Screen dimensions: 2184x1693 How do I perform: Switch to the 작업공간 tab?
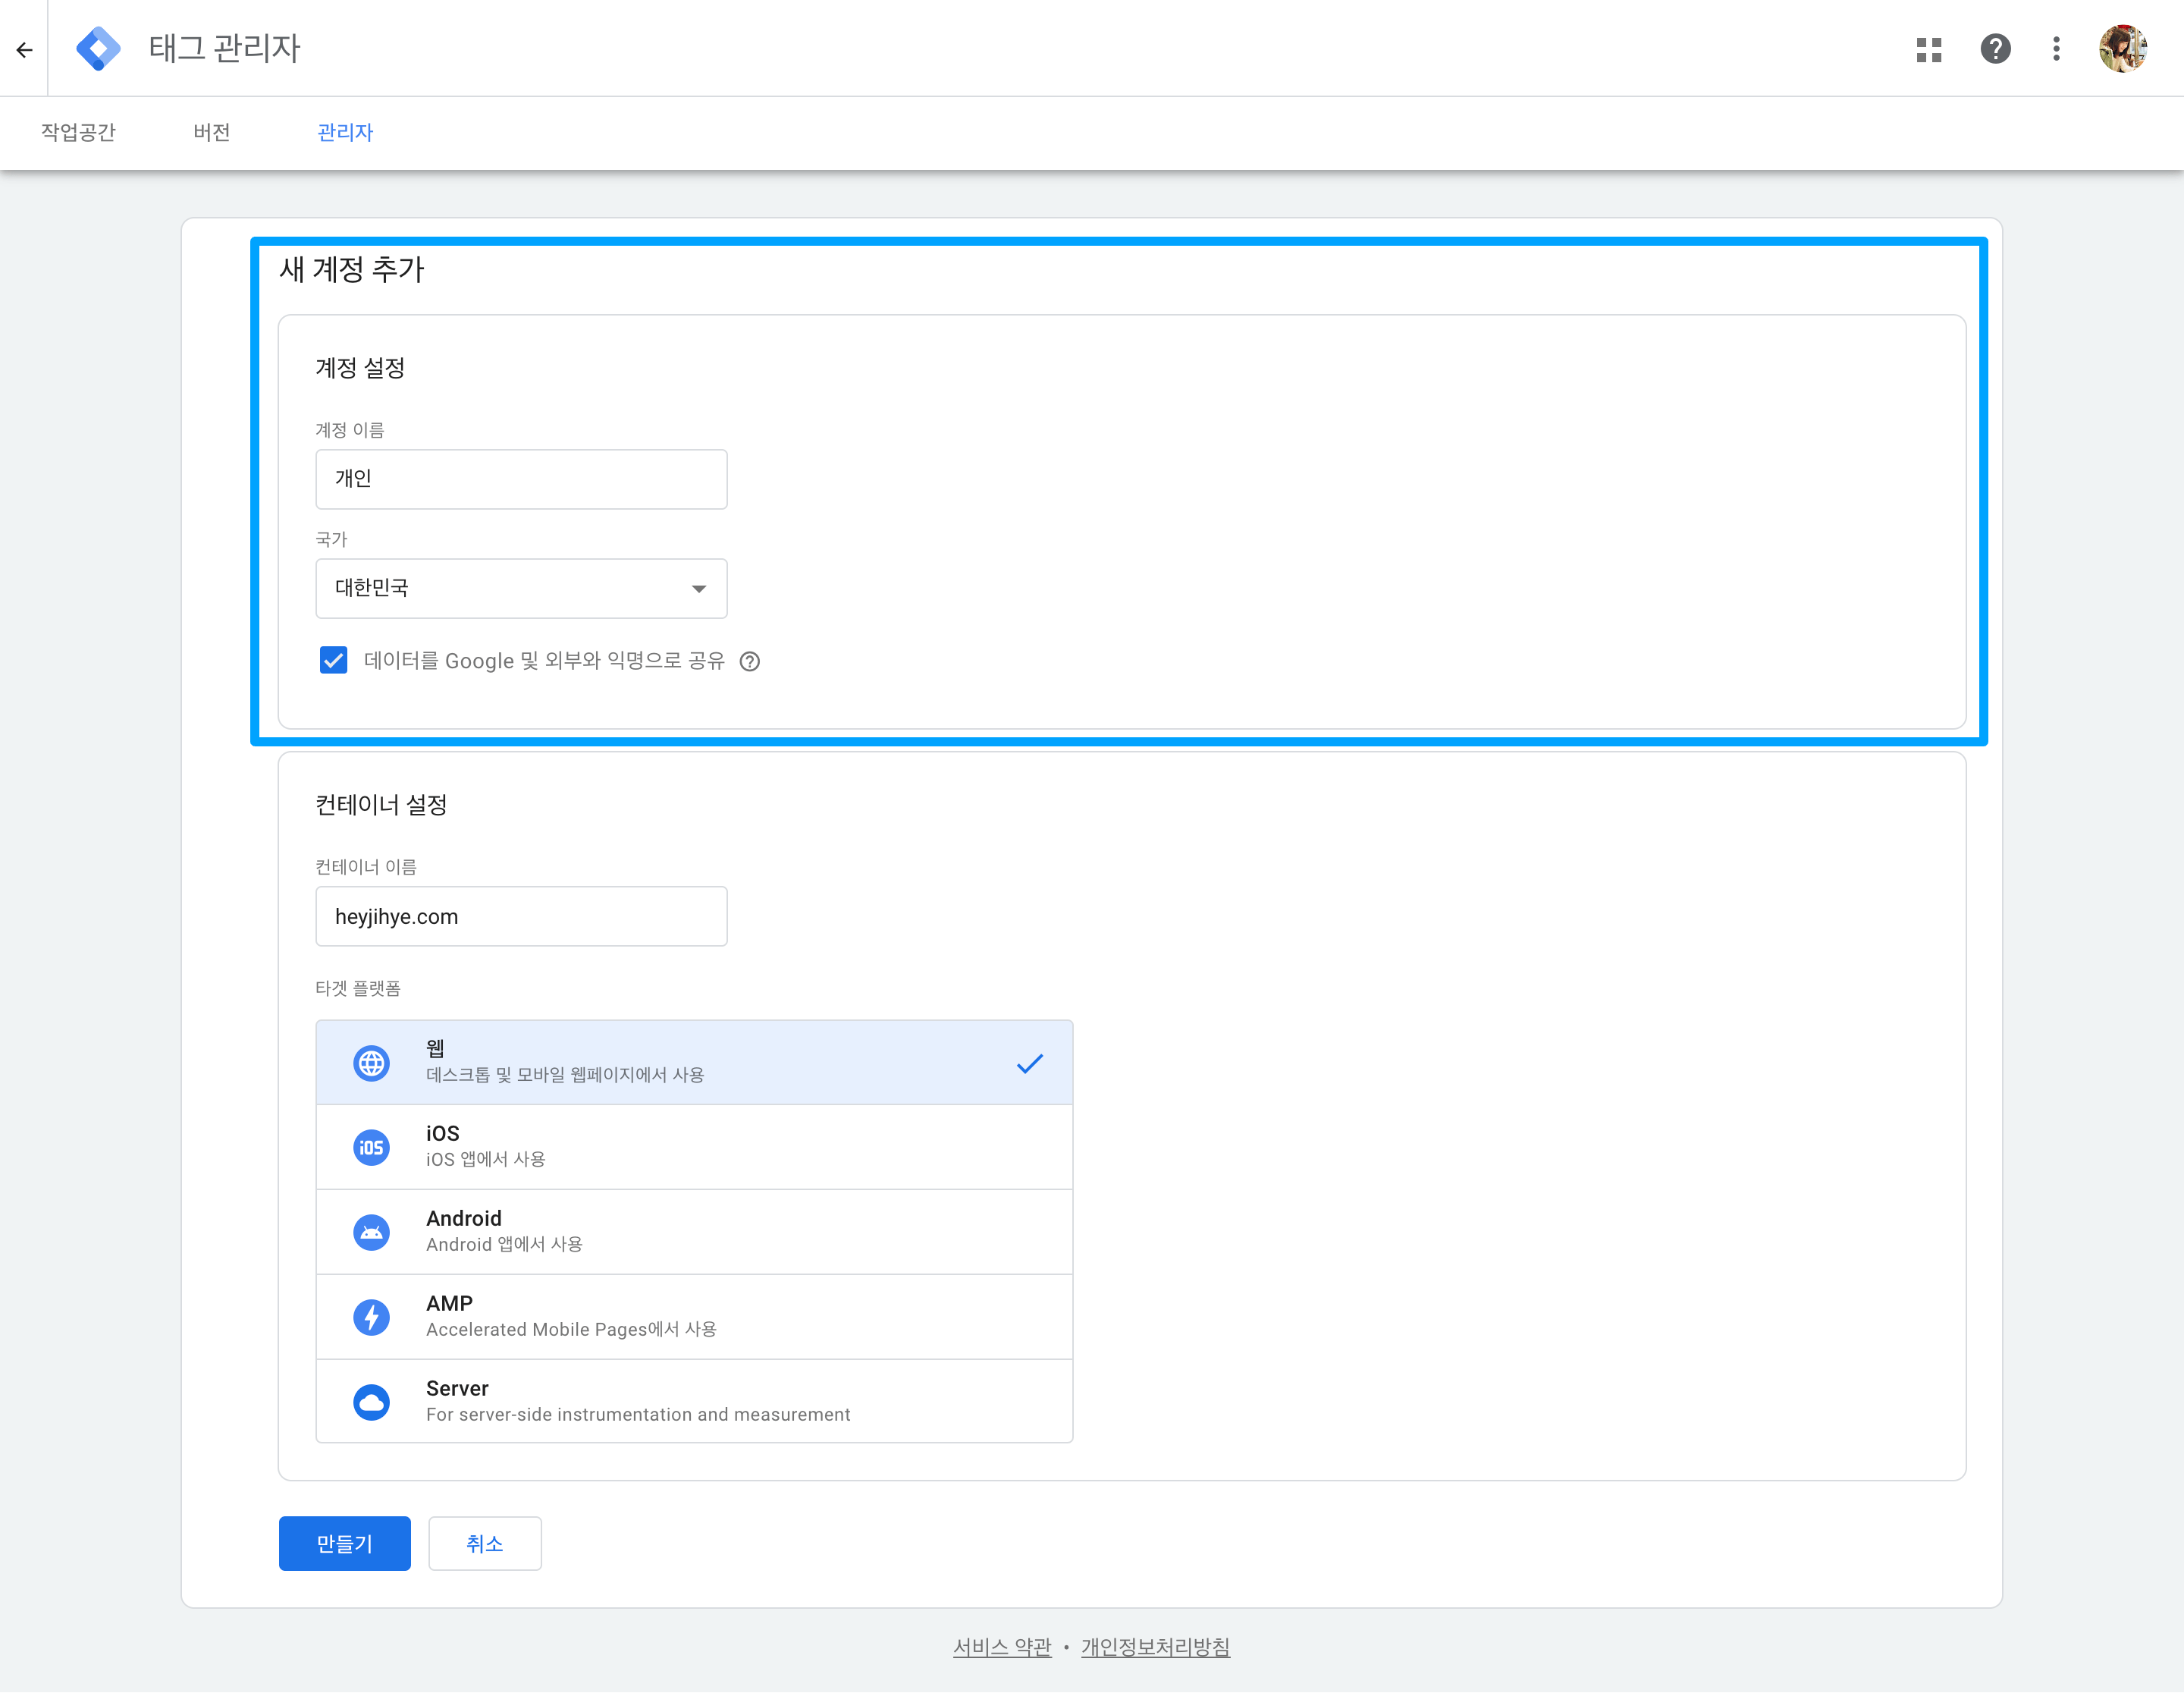click(78, 132)
